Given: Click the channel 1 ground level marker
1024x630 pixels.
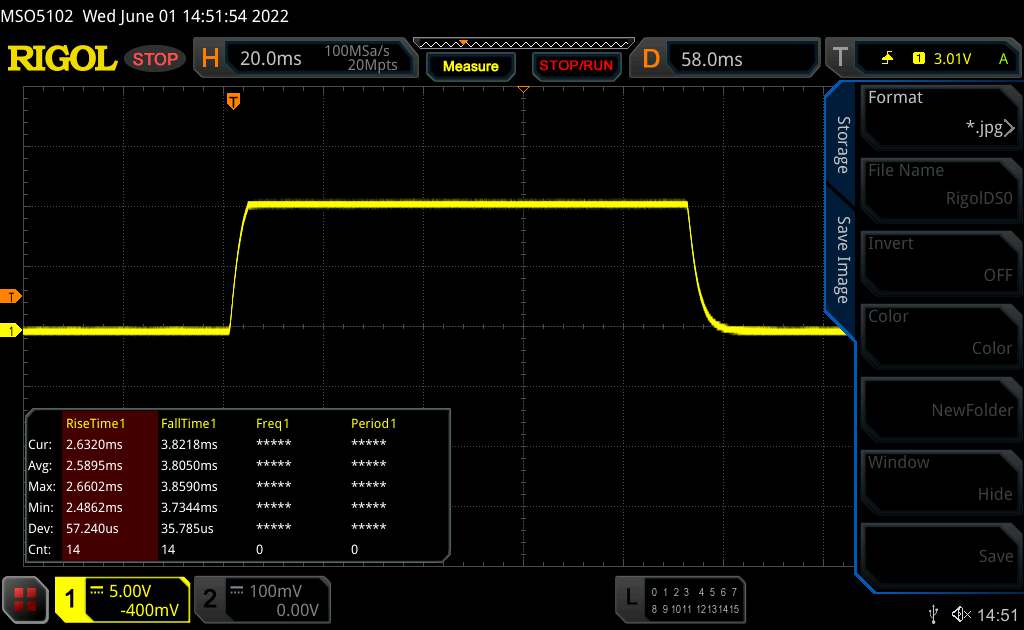Looking at the screenshot, I should (11, 330).
